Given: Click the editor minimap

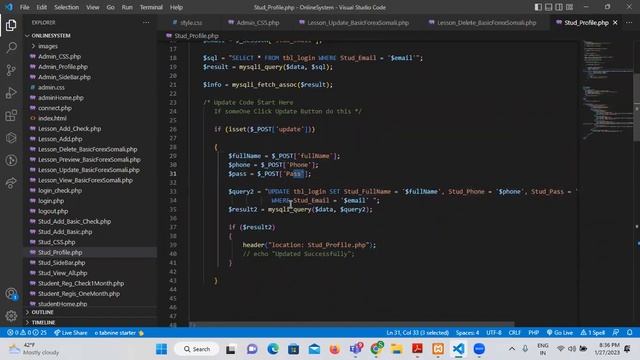Looking at the screenshot, I should click(607, 90).
